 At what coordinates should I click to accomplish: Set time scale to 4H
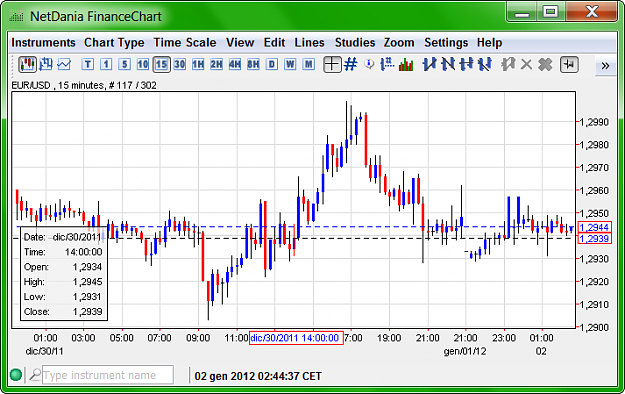(x=235, y=64)
